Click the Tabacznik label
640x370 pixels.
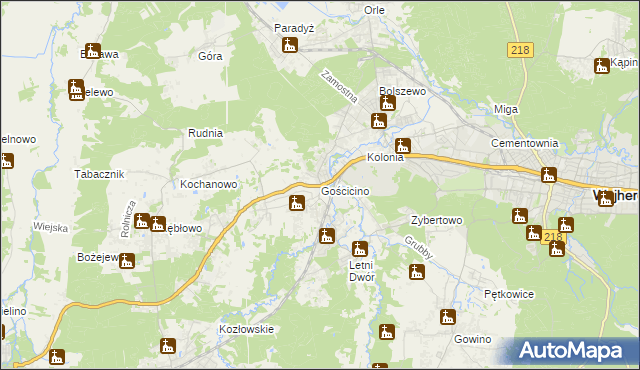pos(99,174)
